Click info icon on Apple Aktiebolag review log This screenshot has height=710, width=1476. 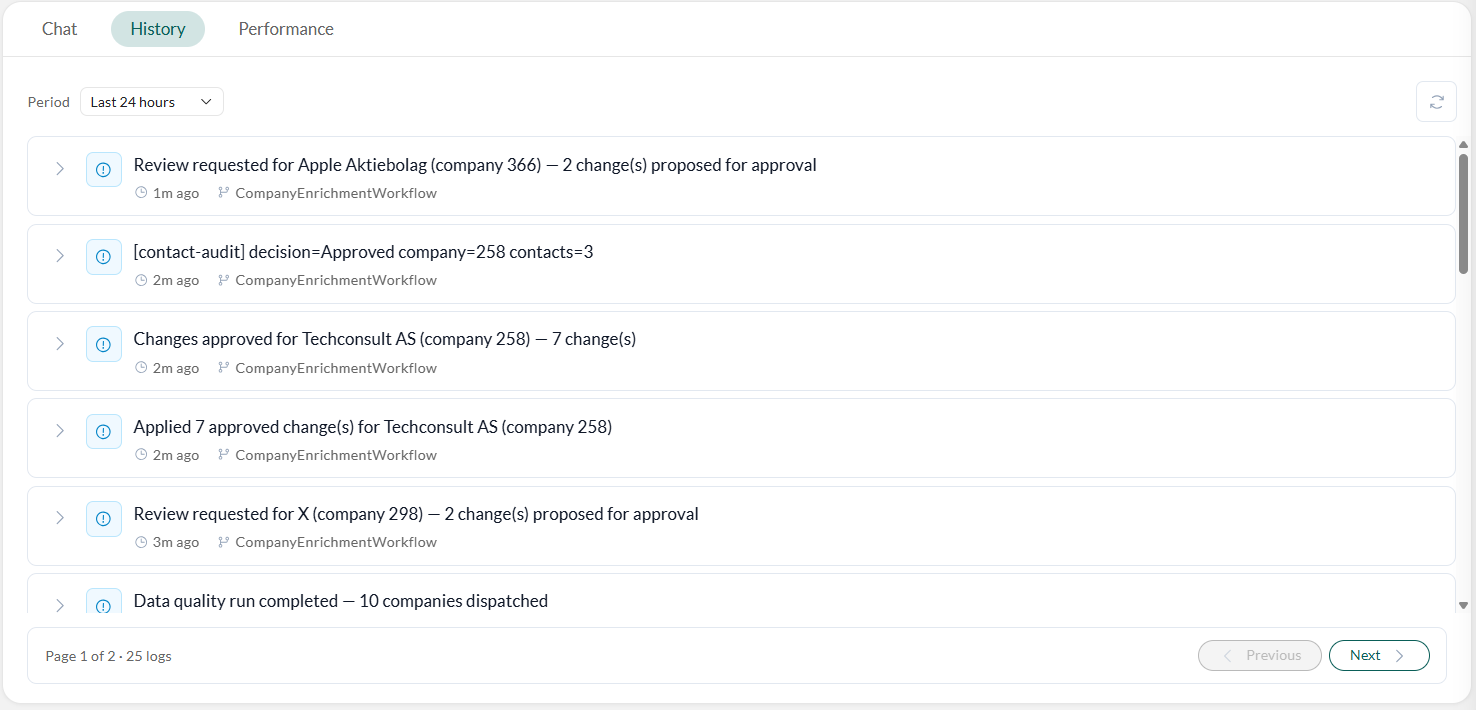(x=103, y=170)
